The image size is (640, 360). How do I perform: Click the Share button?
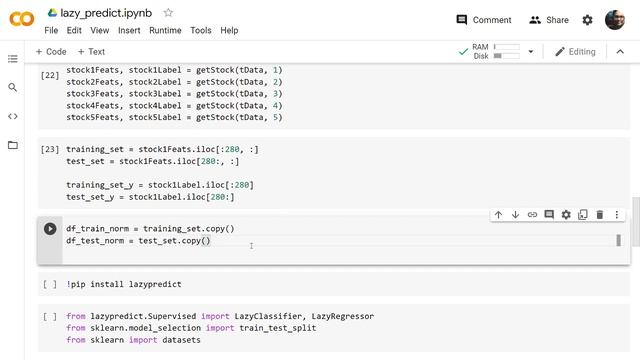pyautogui.click(x=549, y=20)
